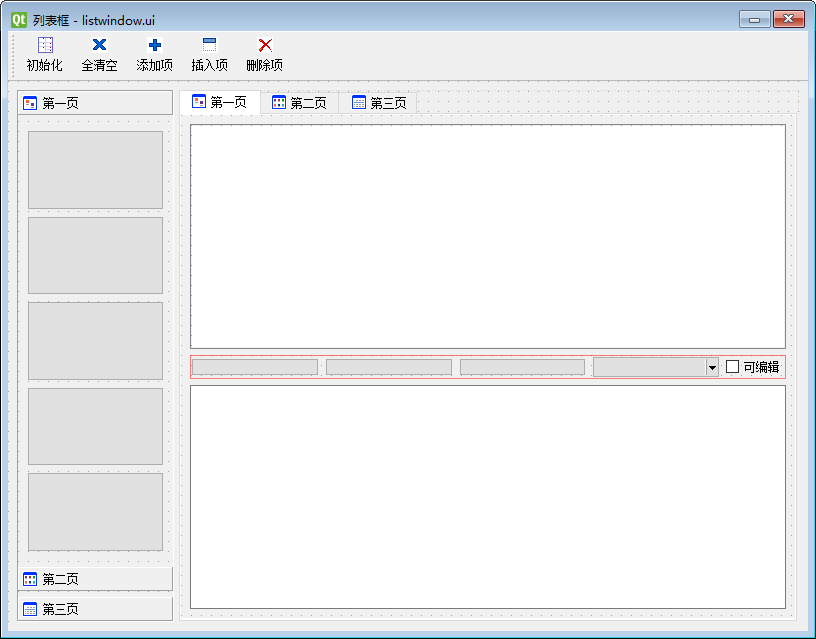Click the first gray button in middle row

pyautogui.click(x=255, y=367)
